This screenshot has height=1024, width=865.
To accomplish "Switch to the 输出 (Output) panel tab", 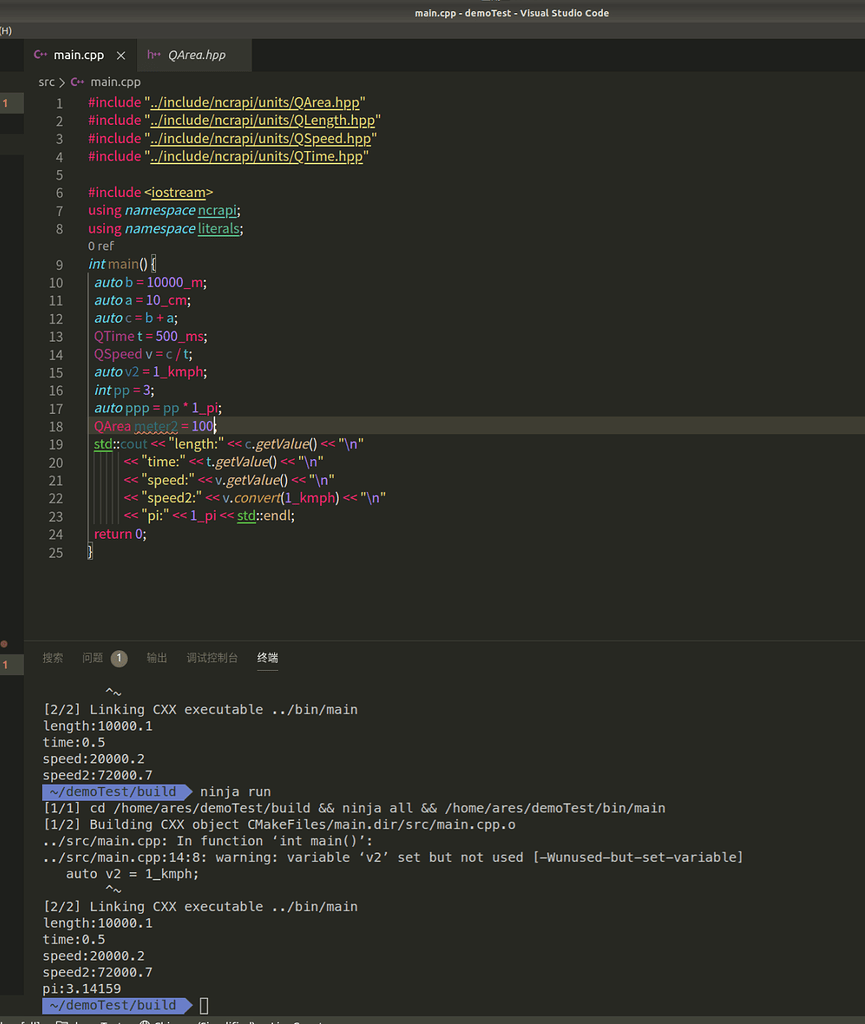I will (157, 658).
